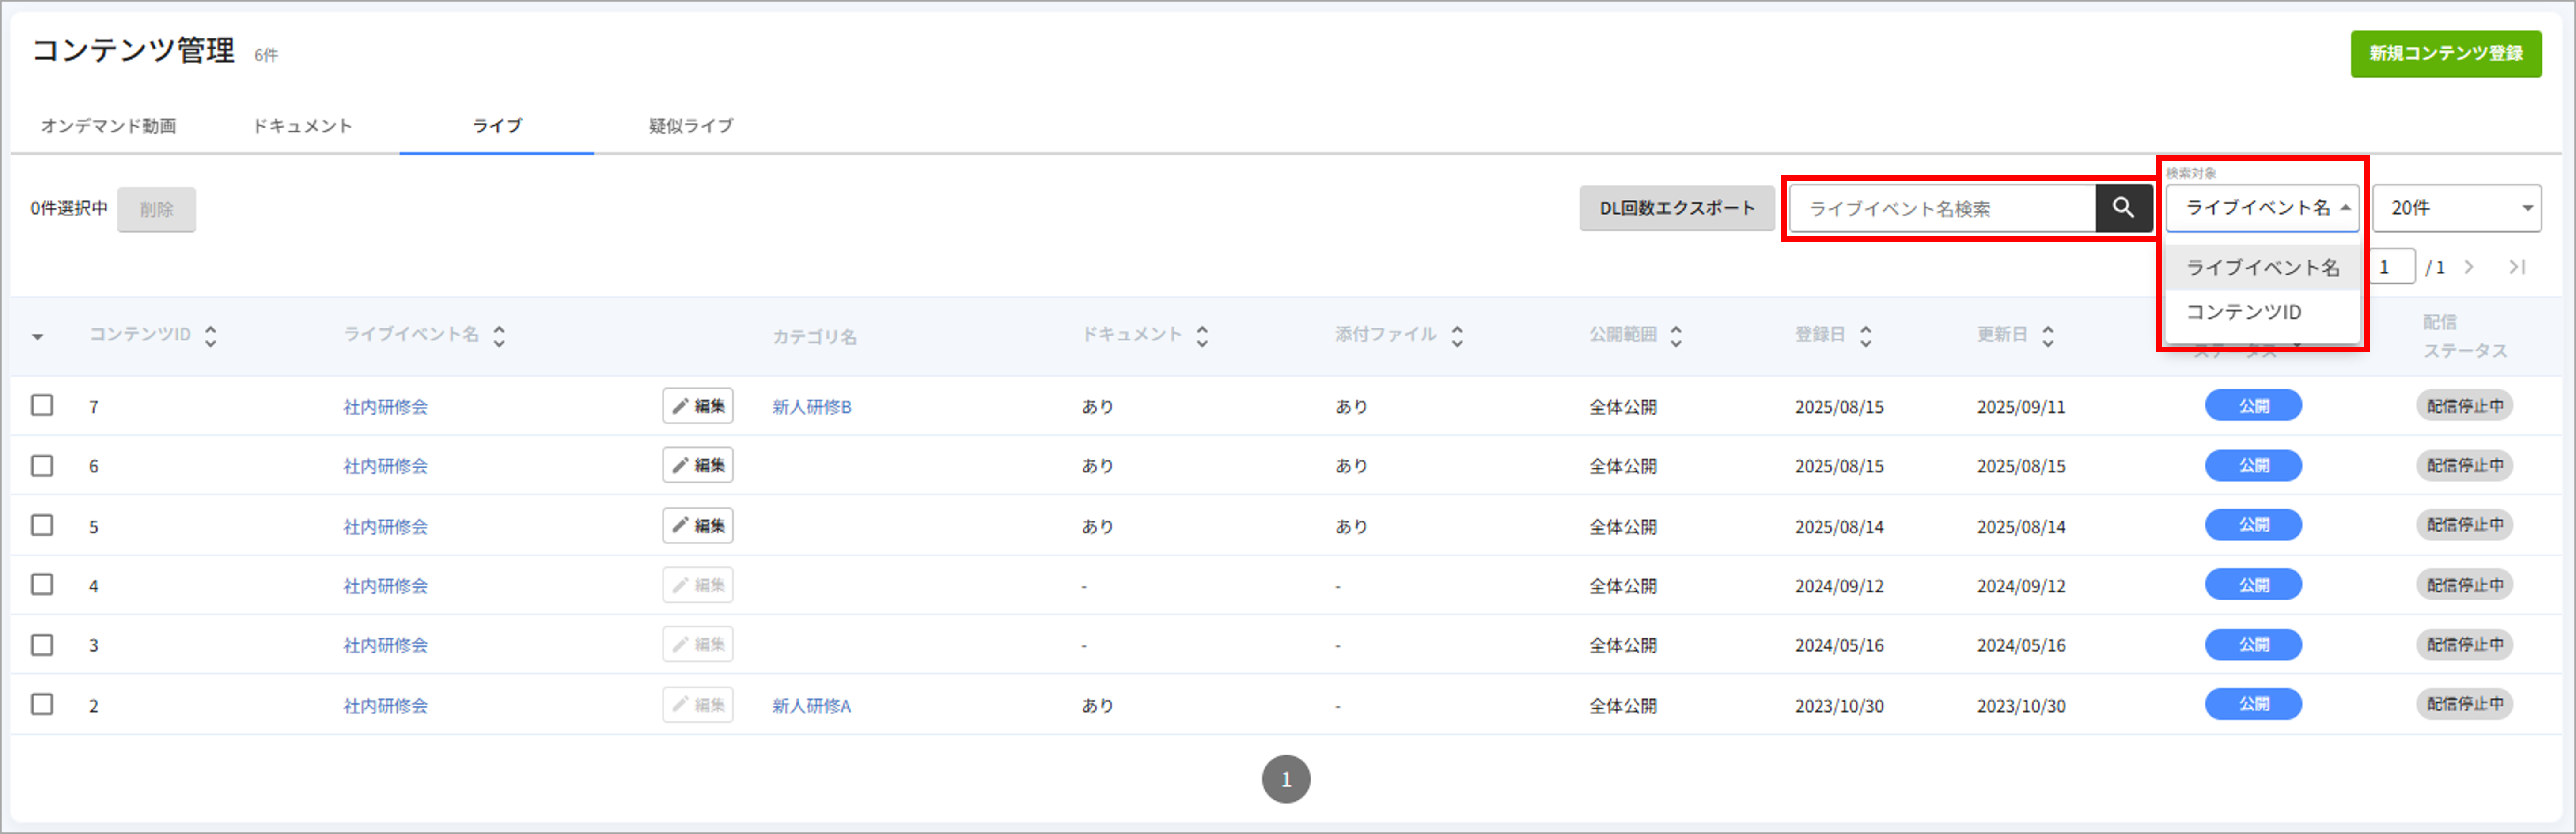The height and width of the screenshot is (834, 2576).
Task: Choose コンテンツID option in dropdown list
Action: pyautogui.click(x=2262, y=312)
